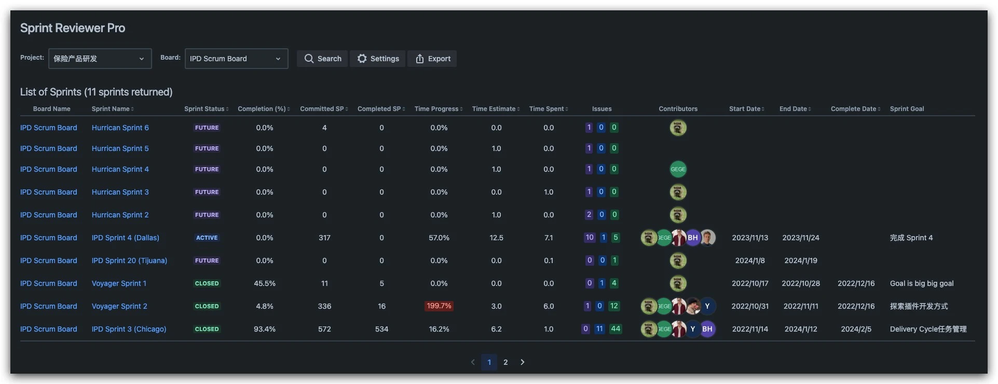Open Hurrican Sprint 4 link

120,169
